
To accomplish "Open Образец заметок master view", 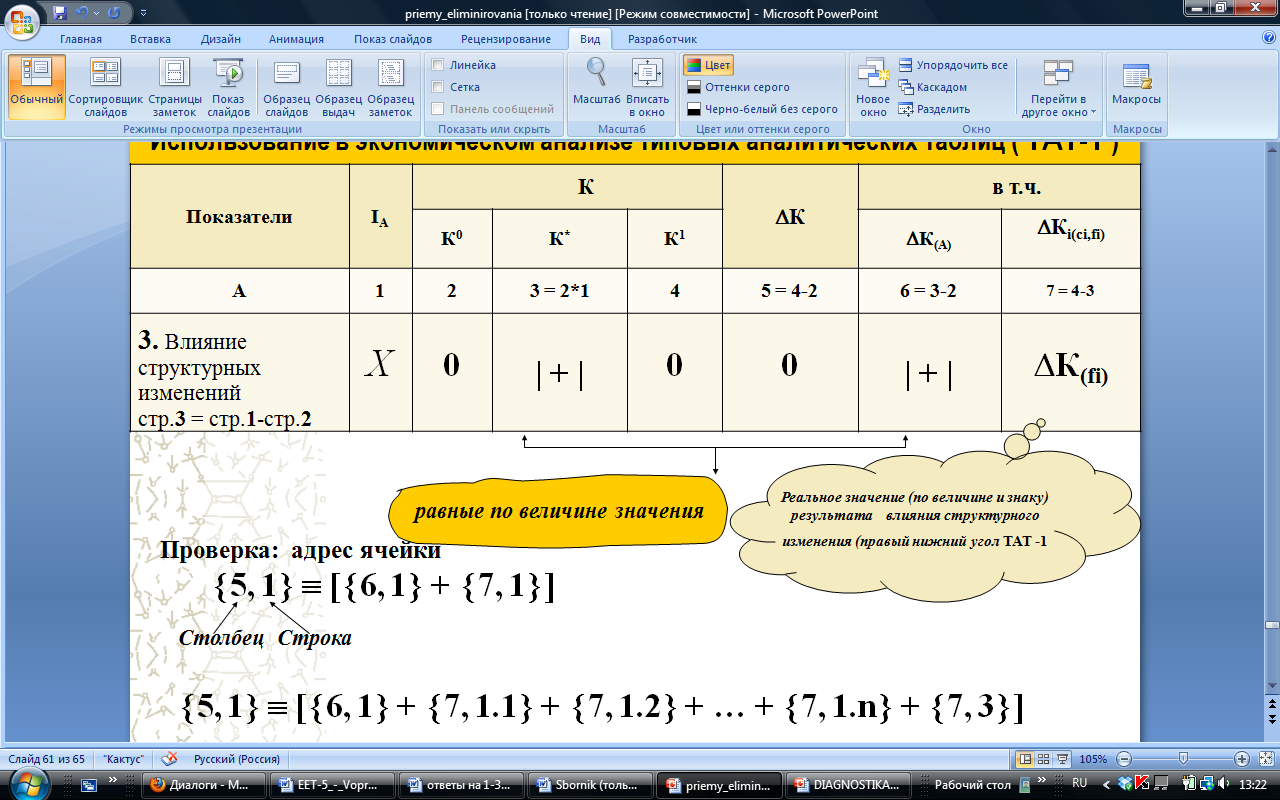I will coord(390,88).
